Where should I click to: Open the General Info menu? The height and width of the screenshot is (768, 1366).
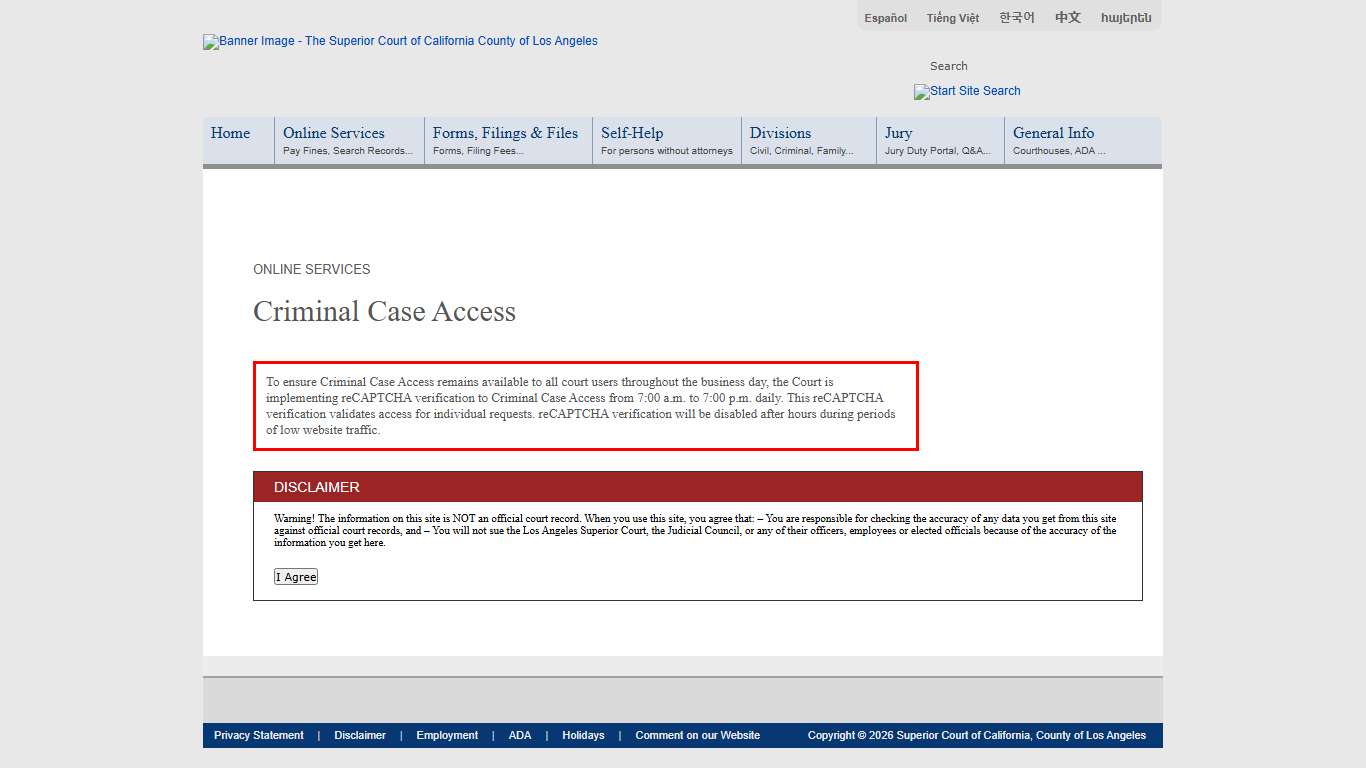(x=1053, y=133)
